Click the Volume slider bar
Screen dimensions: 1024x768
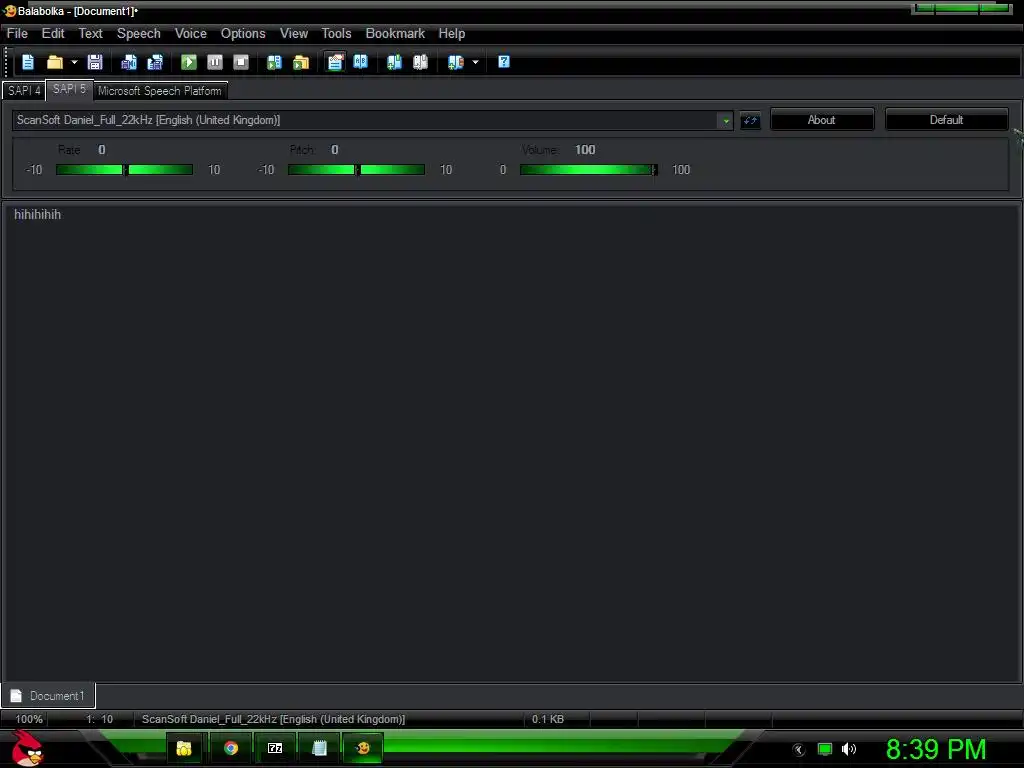pyautogui.click(x=588, y=170)
